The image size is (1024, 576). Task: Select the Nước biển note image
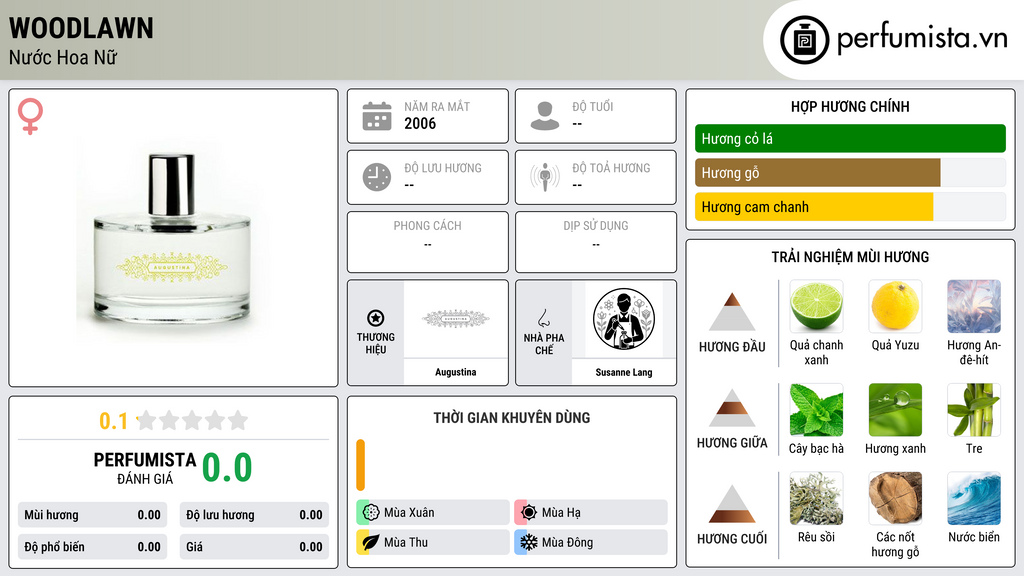[974, 498]
